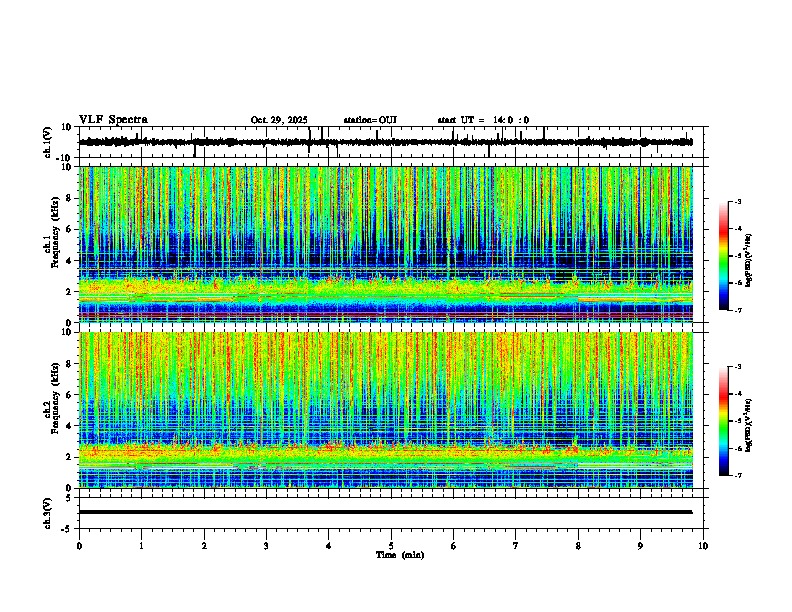The image size is (792, 612).
Task: Click the "-7" value on ch.2 color bar
Action: click(x=737, y=475)
